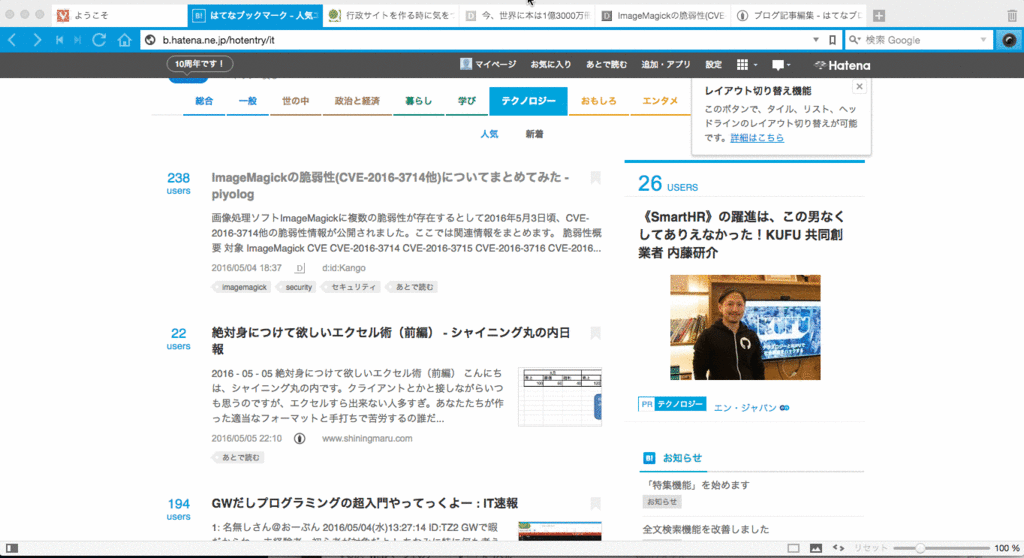The width and height of the screenshot is (1024, 558).
Task: Open the 詳細はこちら link
Action: point(757,138)
